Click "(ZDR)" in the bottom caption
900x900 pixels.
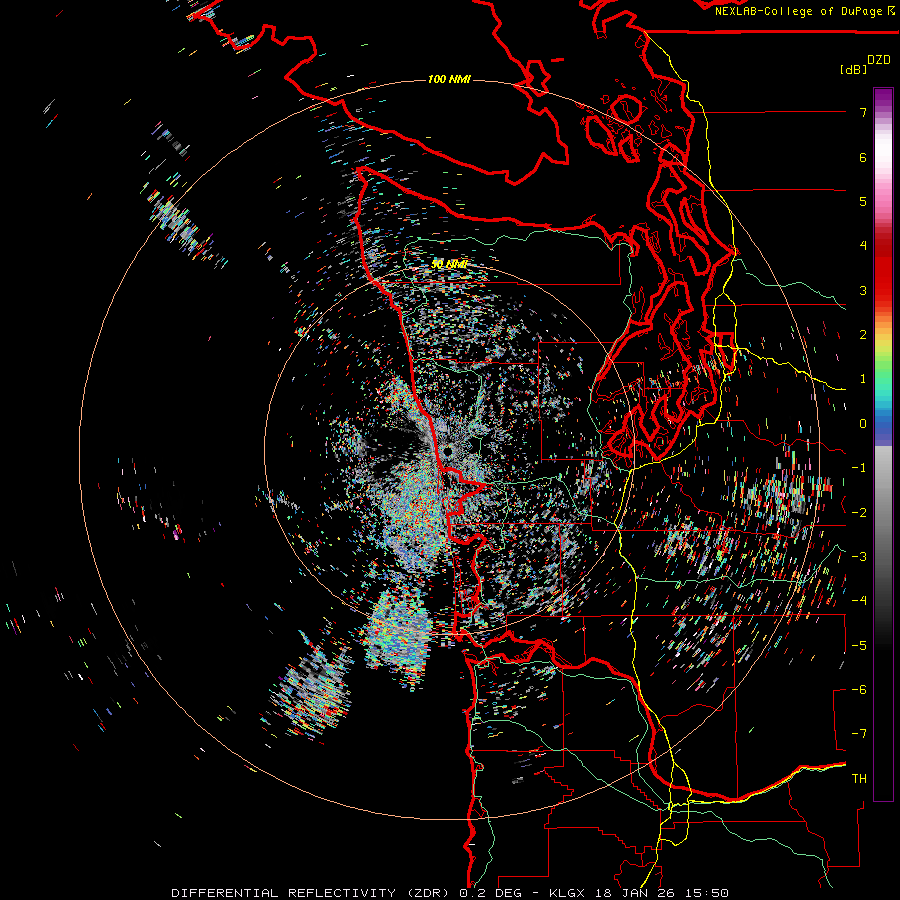pos(428,893)
